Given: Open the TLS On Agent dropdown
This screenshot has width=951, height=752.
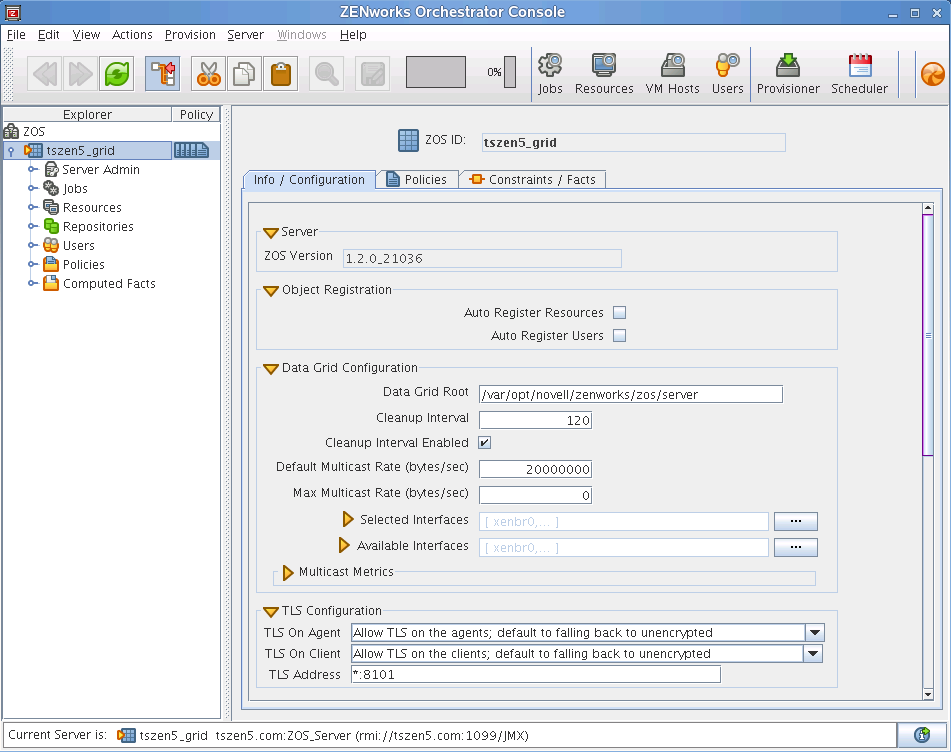Looking at the screenshot, I should coord(813,632).
